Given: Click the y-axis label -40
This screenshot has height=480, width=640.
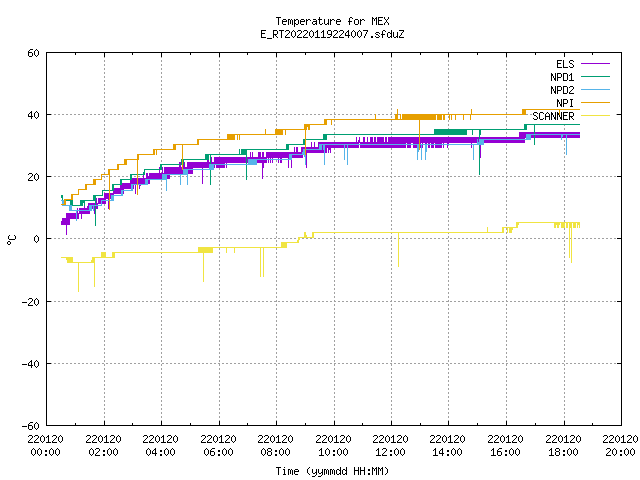Looking at the screenshot, I should click(31, 364).
